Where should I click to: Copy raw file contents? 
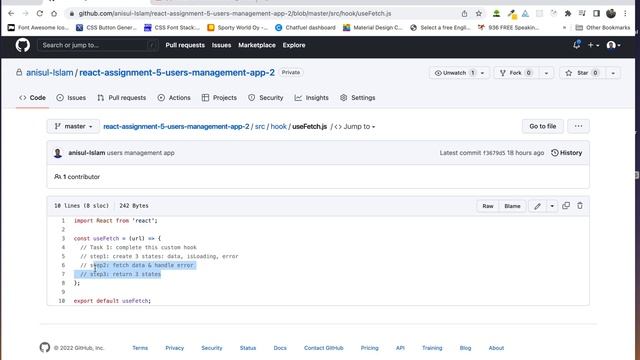click(566, 206)
